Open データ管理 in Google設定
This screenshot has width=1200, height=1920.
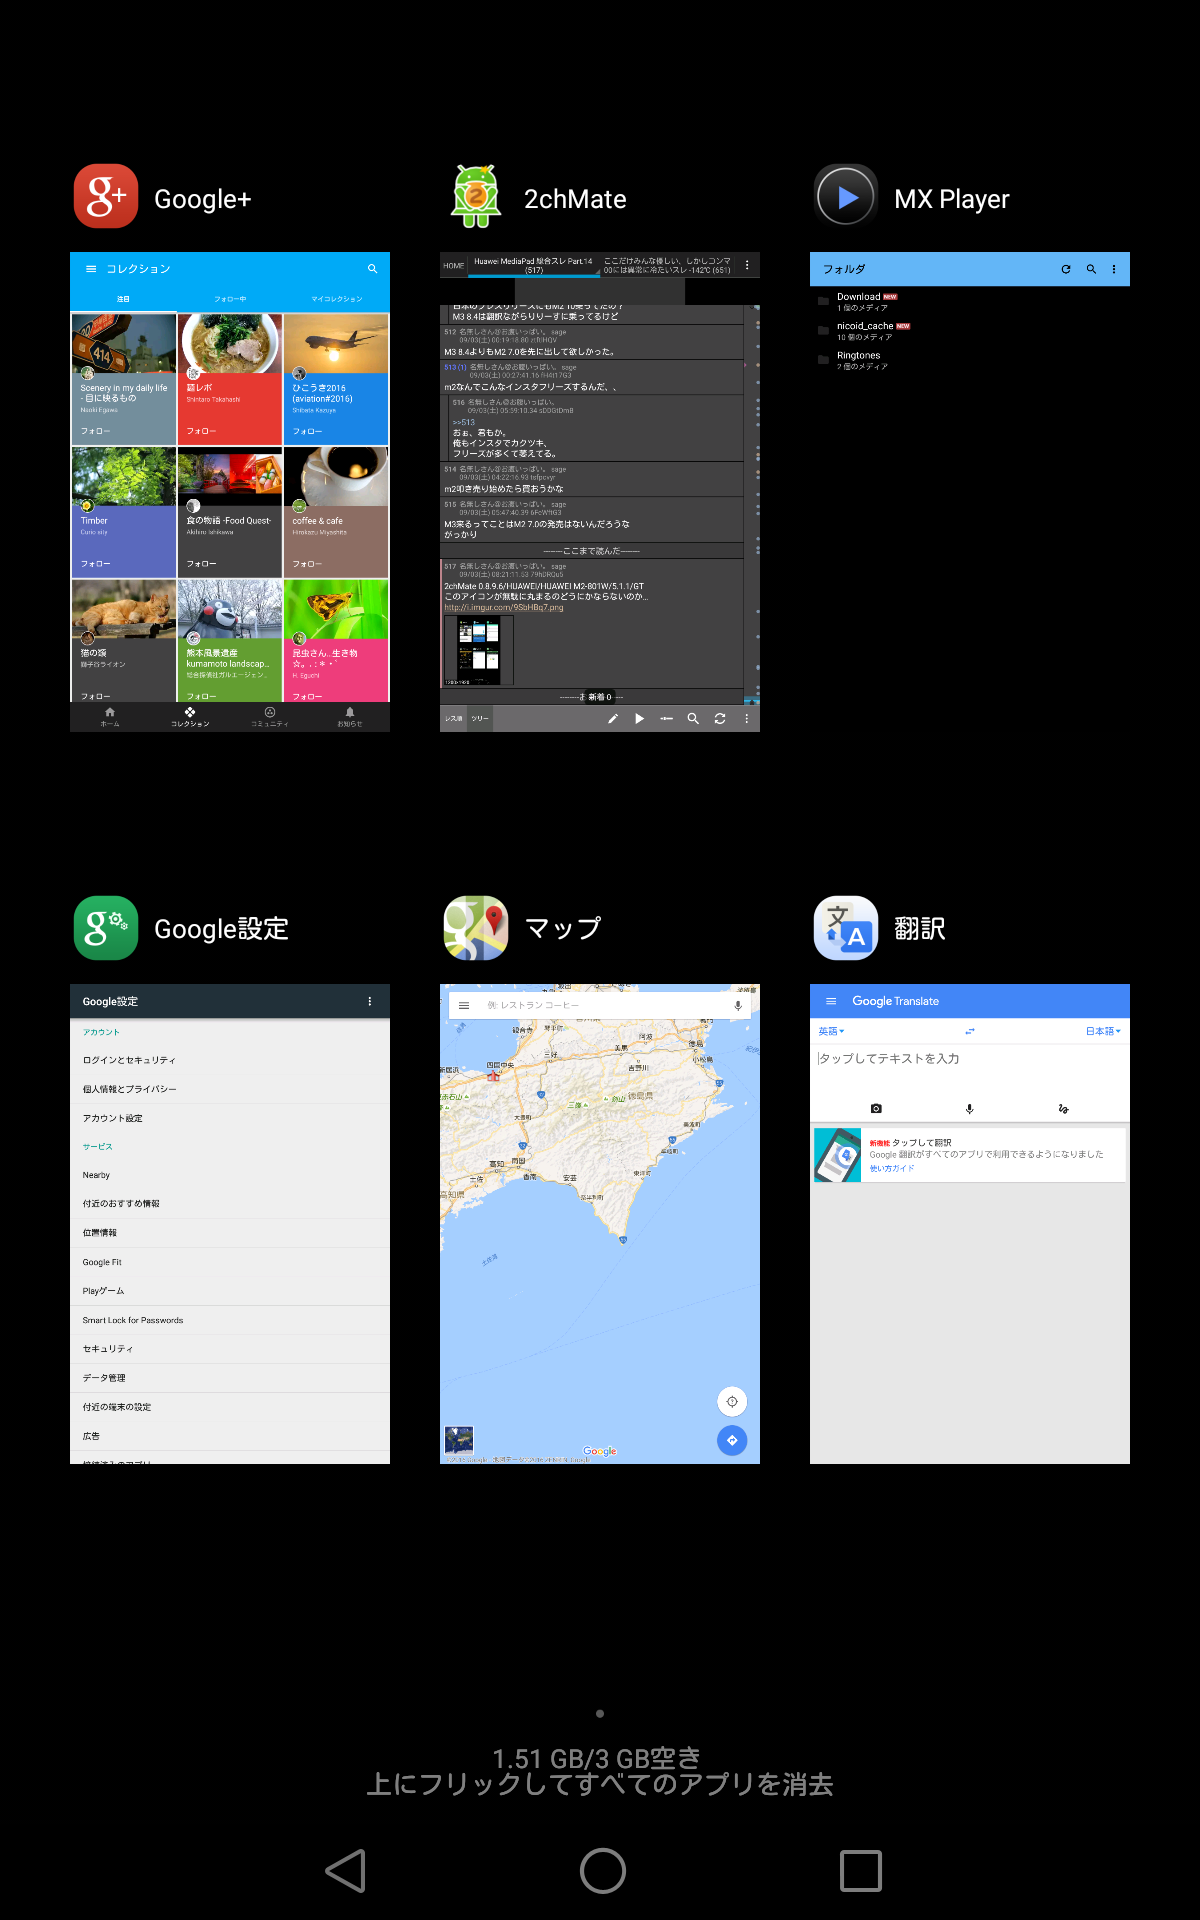(230, 1378)
